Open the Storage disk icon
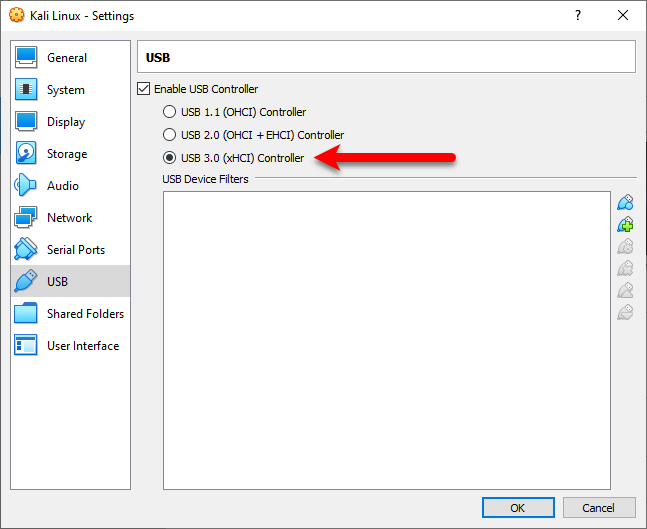Viewport: 647px width, 529px height. click(26, 153)
